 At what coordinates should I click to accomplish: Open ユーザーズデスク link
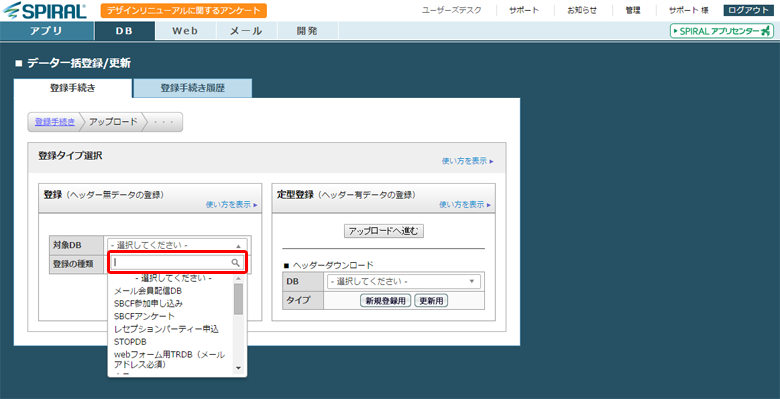(x=451, y=10)
